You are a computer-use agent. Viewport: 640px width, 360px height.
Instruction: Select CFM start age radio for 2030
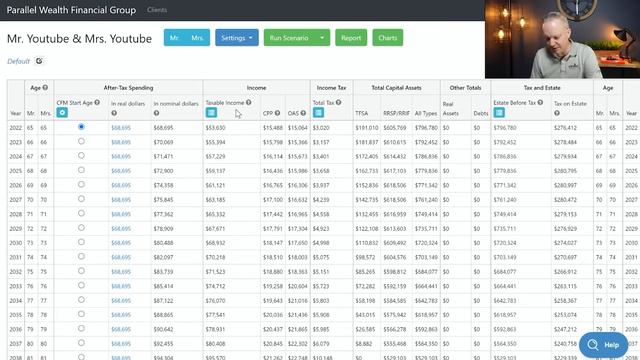coord(81,242)
